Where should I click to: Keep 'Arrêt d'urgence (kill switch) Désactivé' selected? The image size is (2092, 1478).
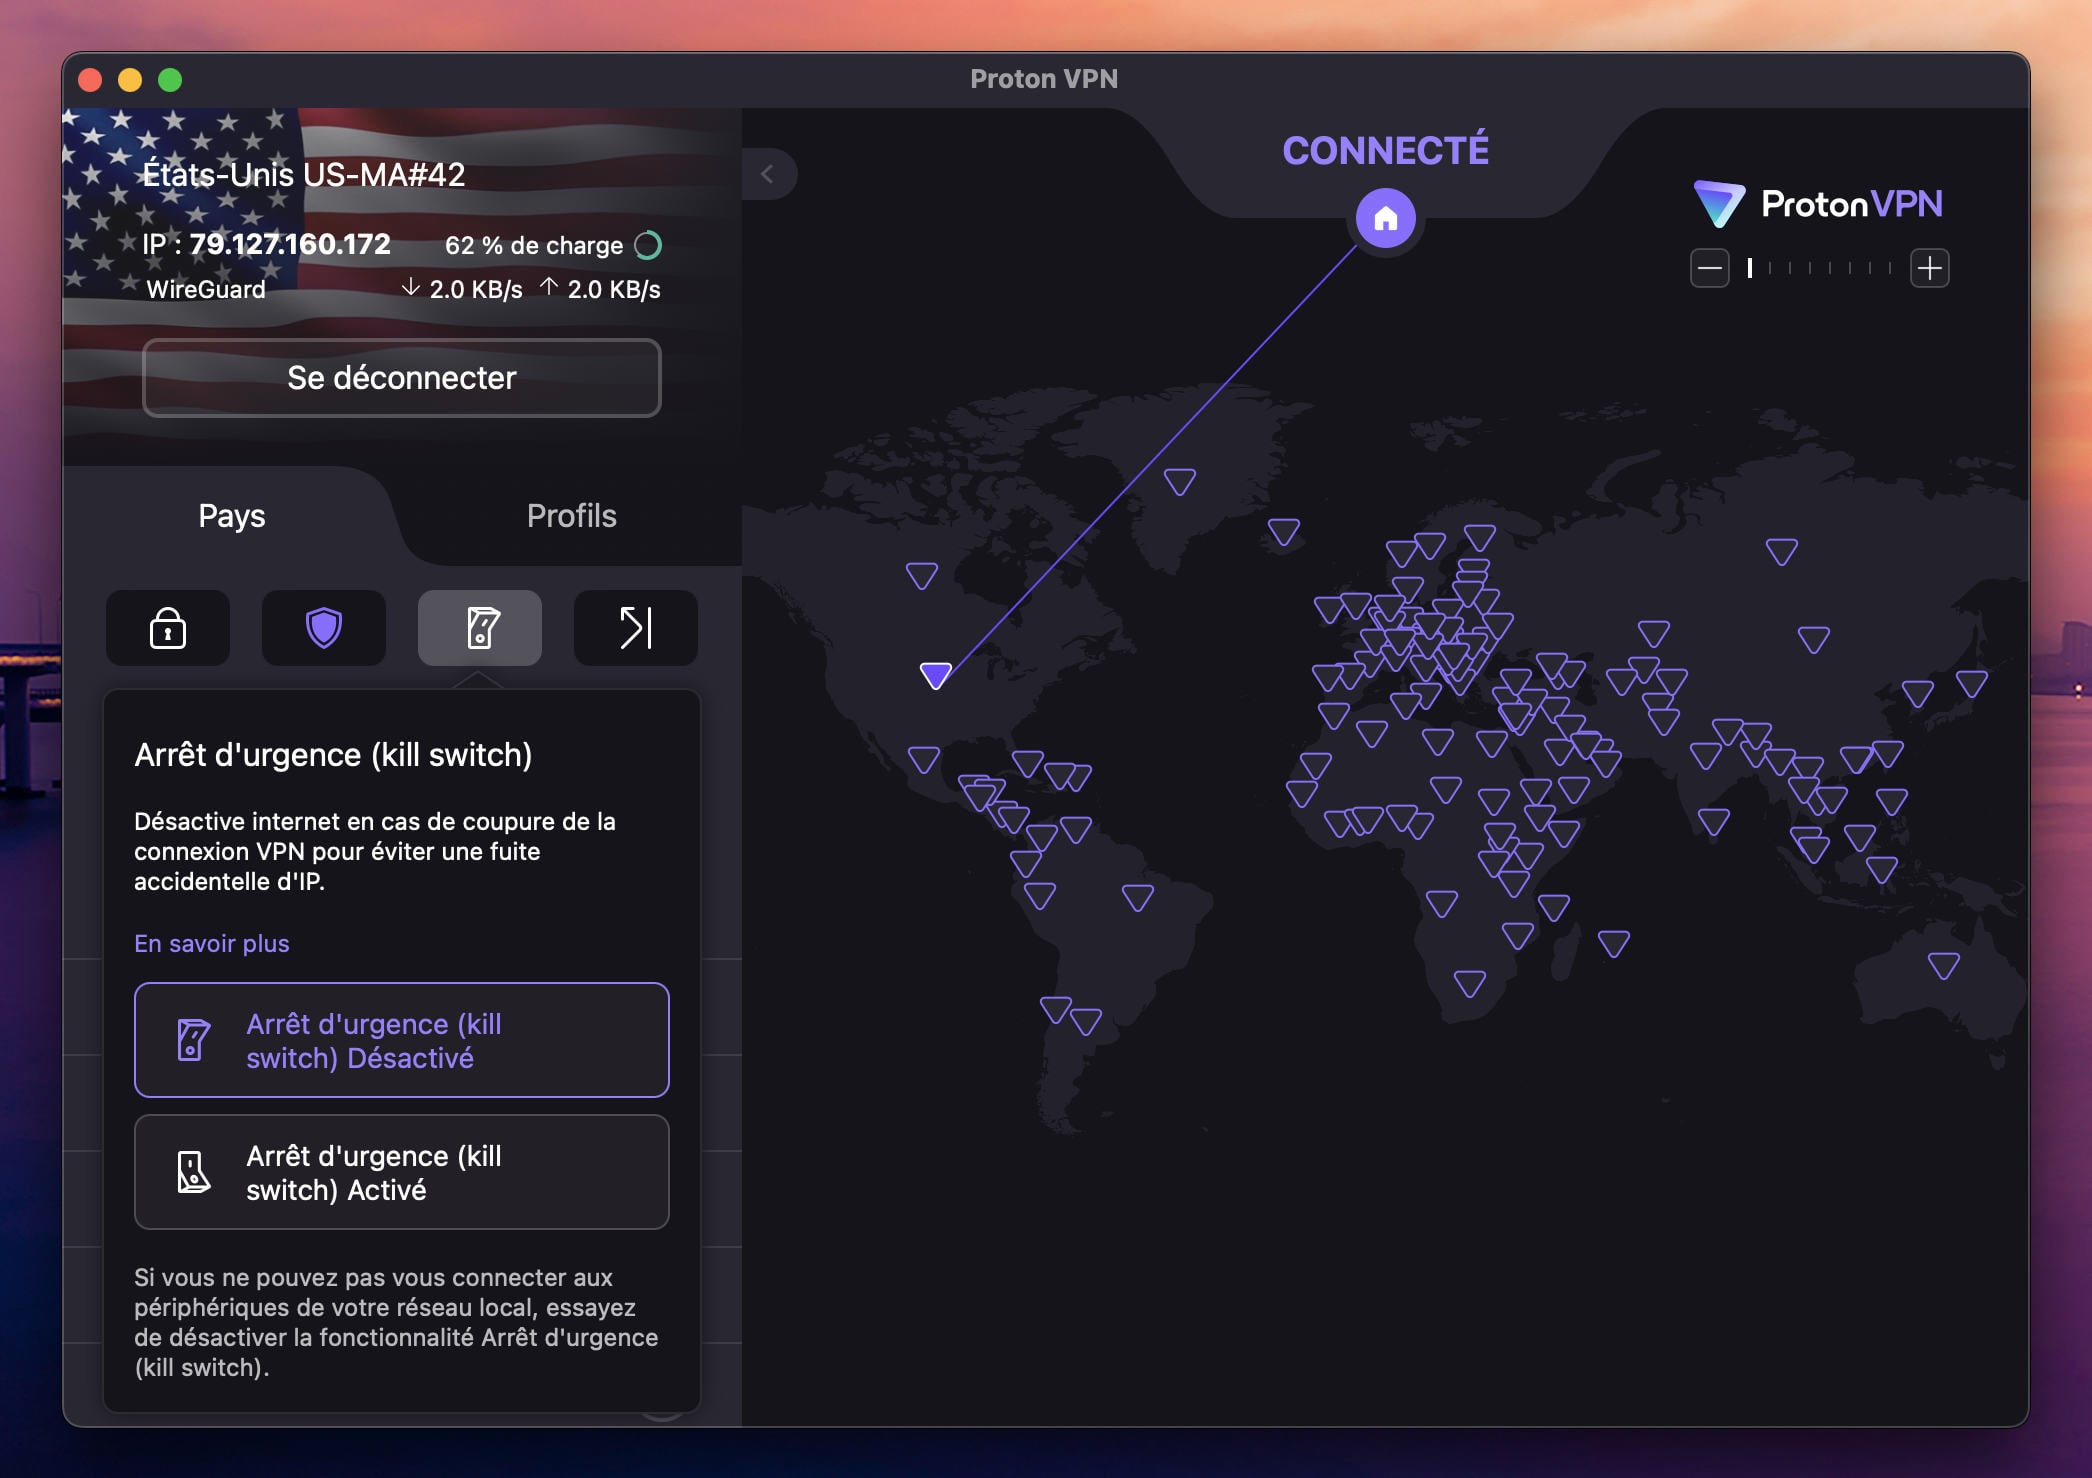(401, 1040)
